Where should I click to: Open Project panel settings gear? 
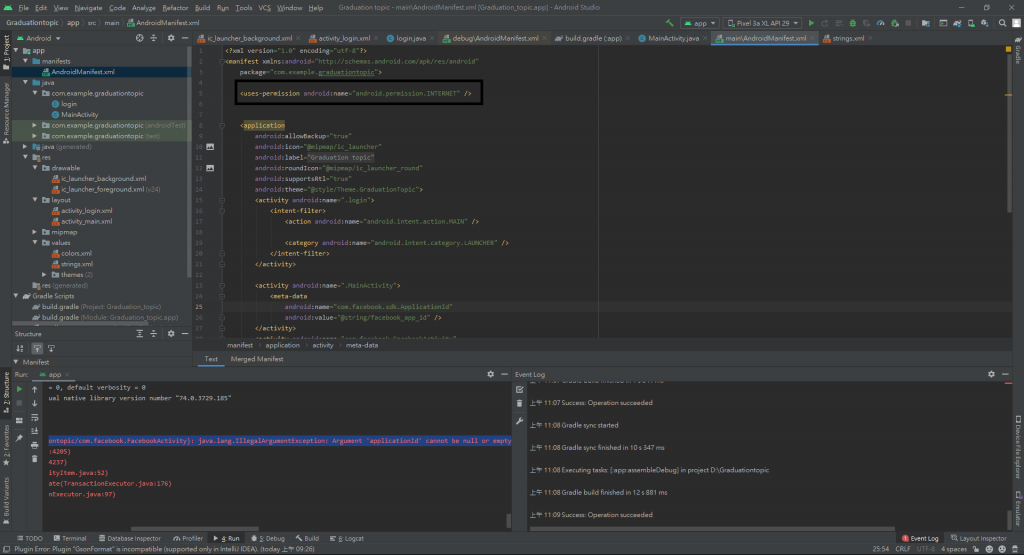pyautogui.click(x=171, y=38)
